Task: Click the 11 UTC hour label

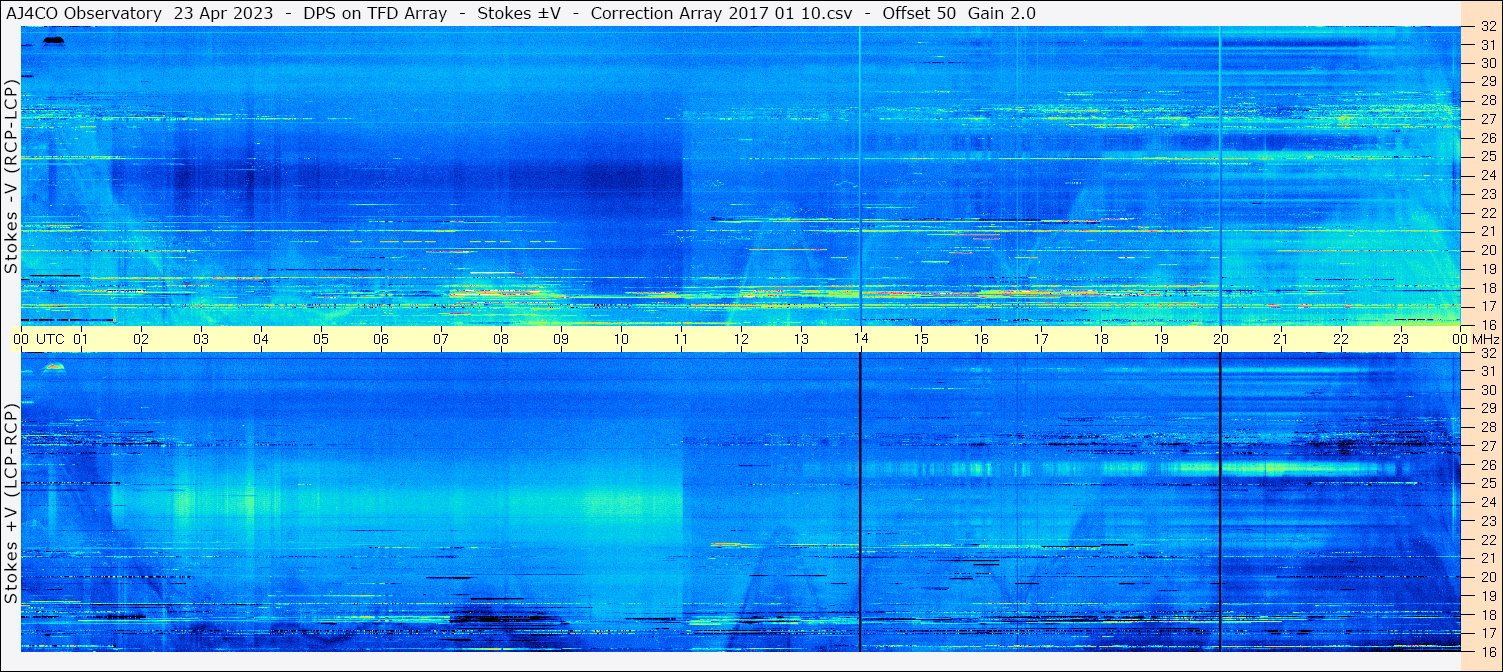Action: pyautogui.click(x=681, y=339)
